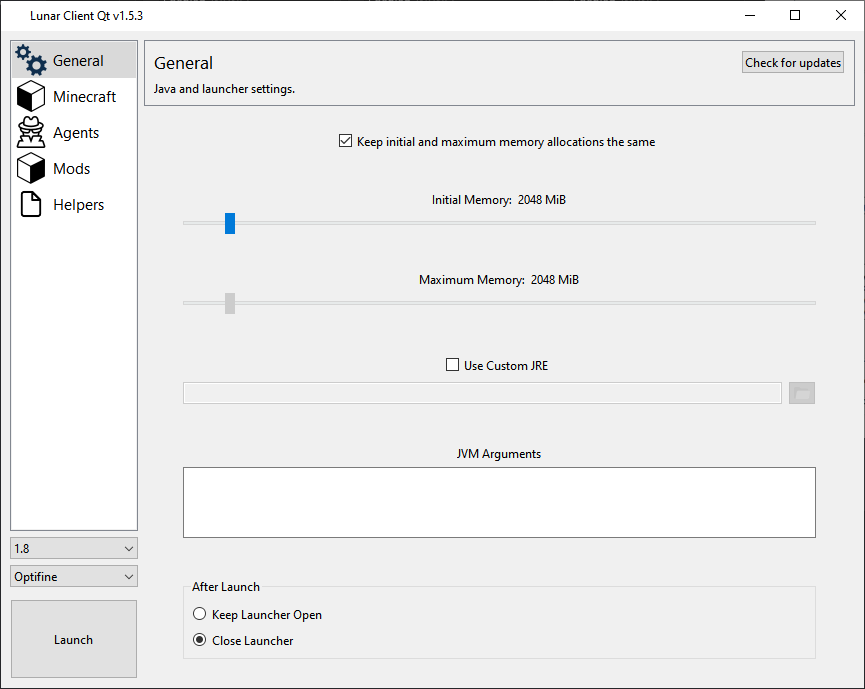Open the Optifine module dropdown
Viewport: 865px width, 689px height.
[74, 576]
